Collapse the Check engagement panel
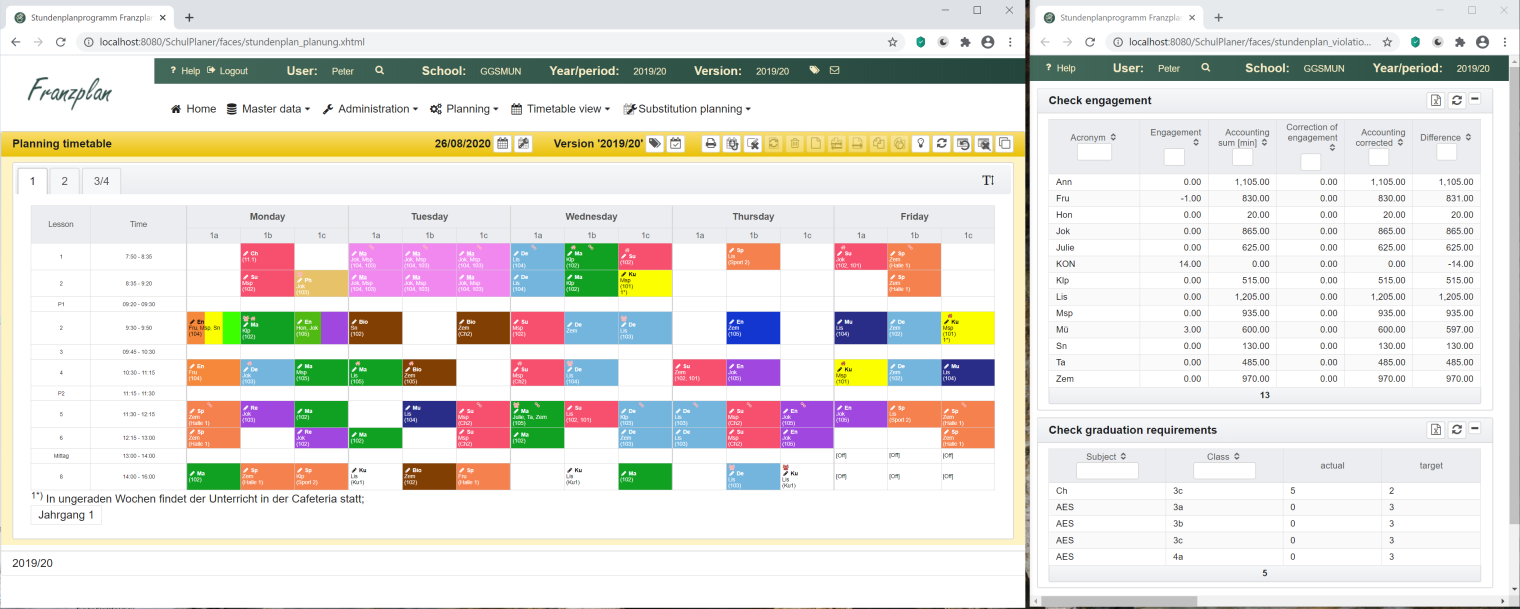Image resolution: width=1520 pixels, height=609 pixels. click(x=1475, y=100)
